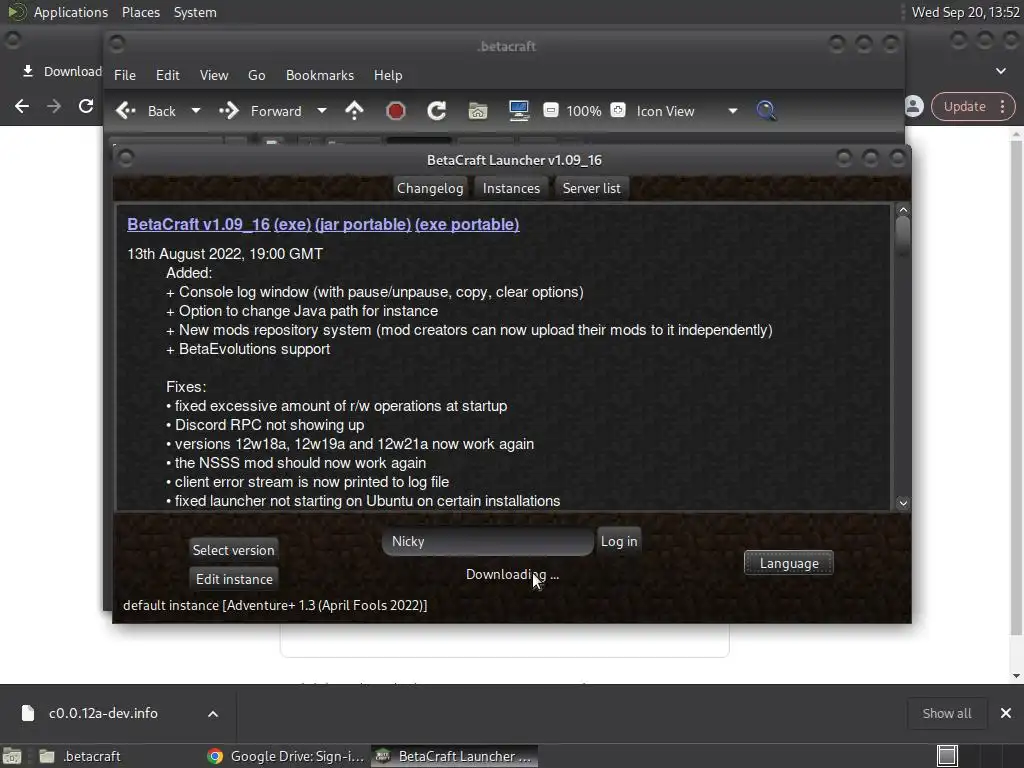The image size is (1024, 768).
Task: Switch to the Google Drive Chrome taskbar window
Action: (285, 756)
